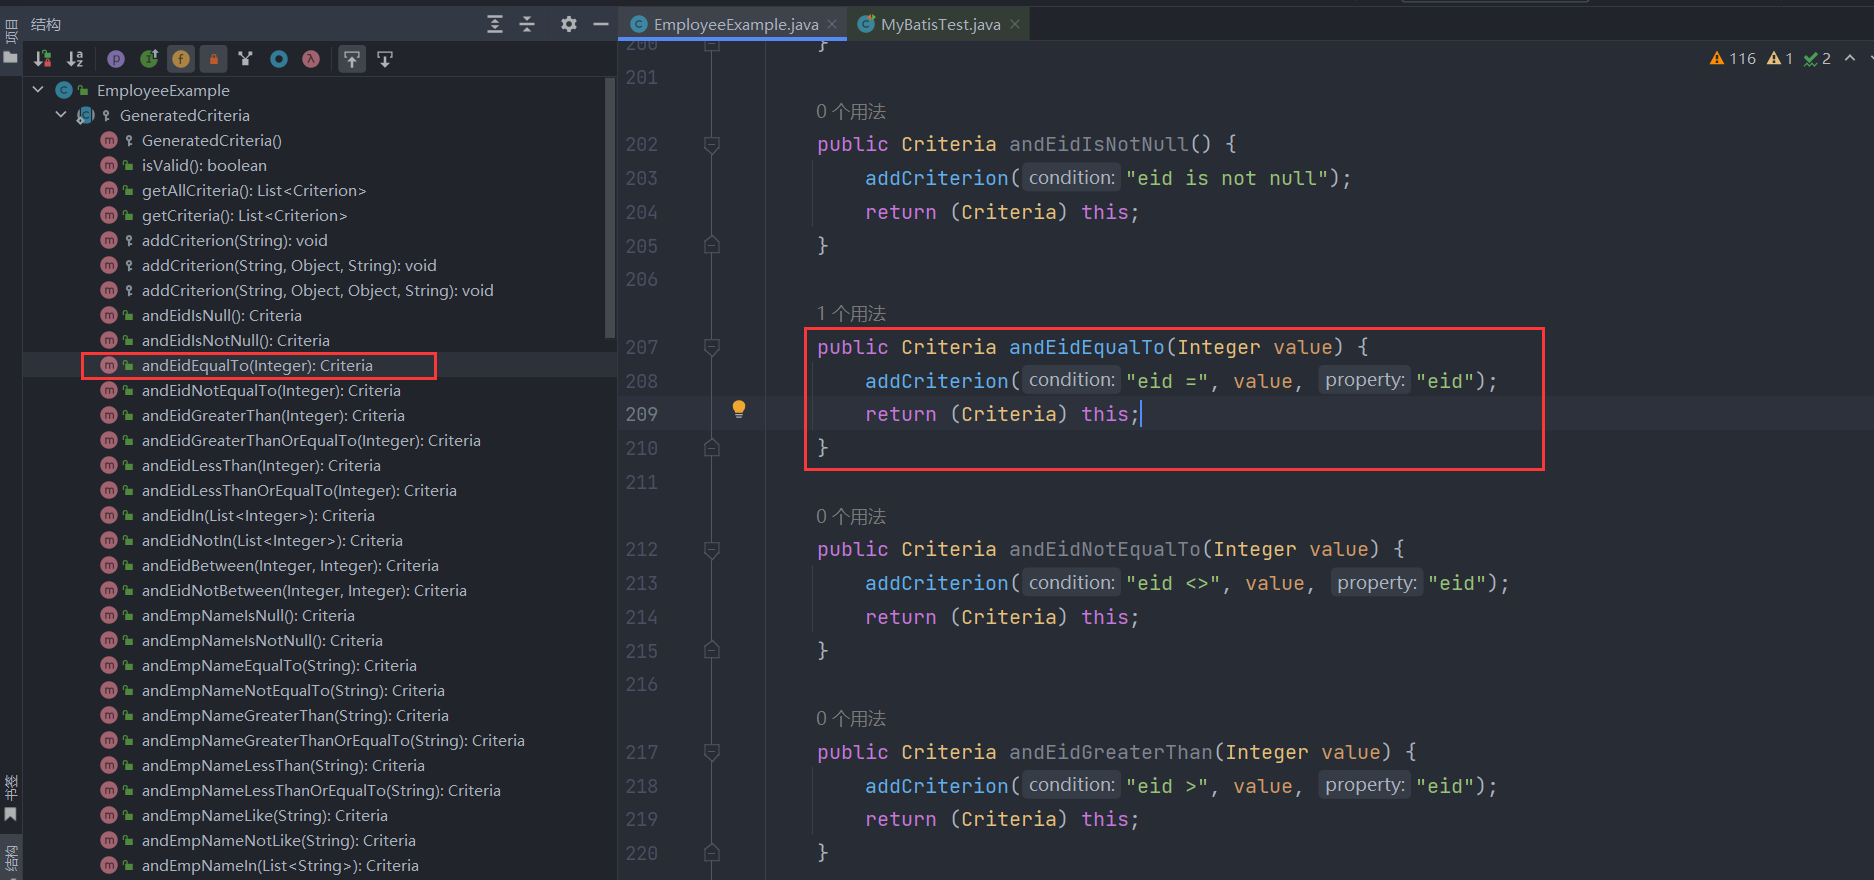Select andEmpNameEqualTo(String): Criteria item

tap(279, 665)
